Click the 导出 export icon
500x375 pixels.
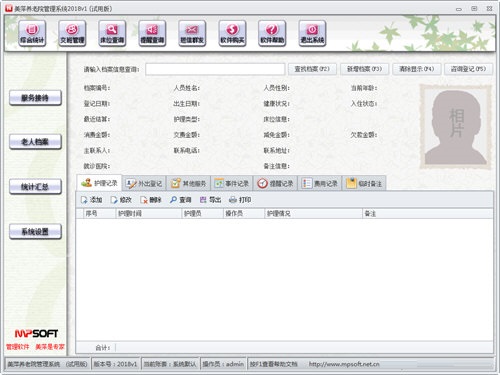tap(210, 200)
